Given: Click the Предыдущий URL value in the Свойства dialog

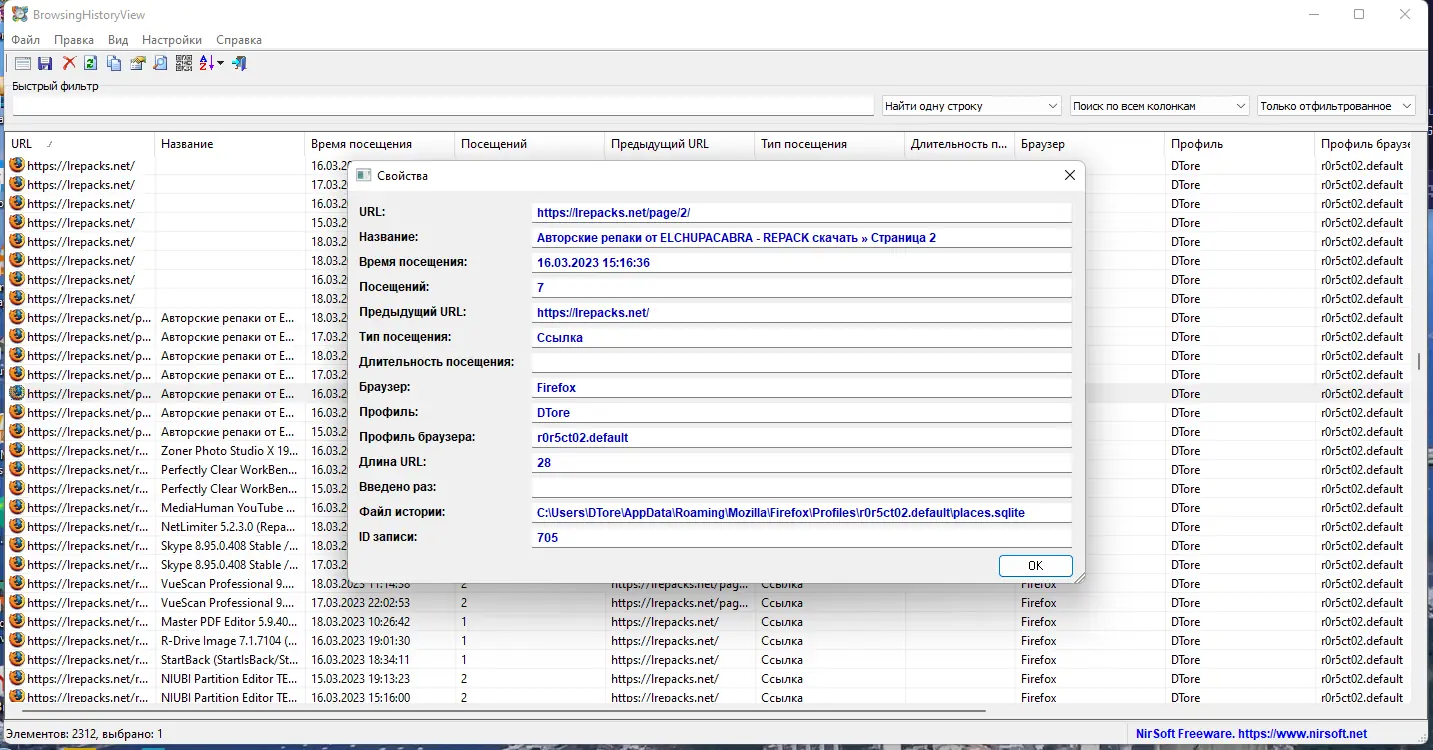Looking at the screenshot, I should pyautogui.click(x=802, y=312).
